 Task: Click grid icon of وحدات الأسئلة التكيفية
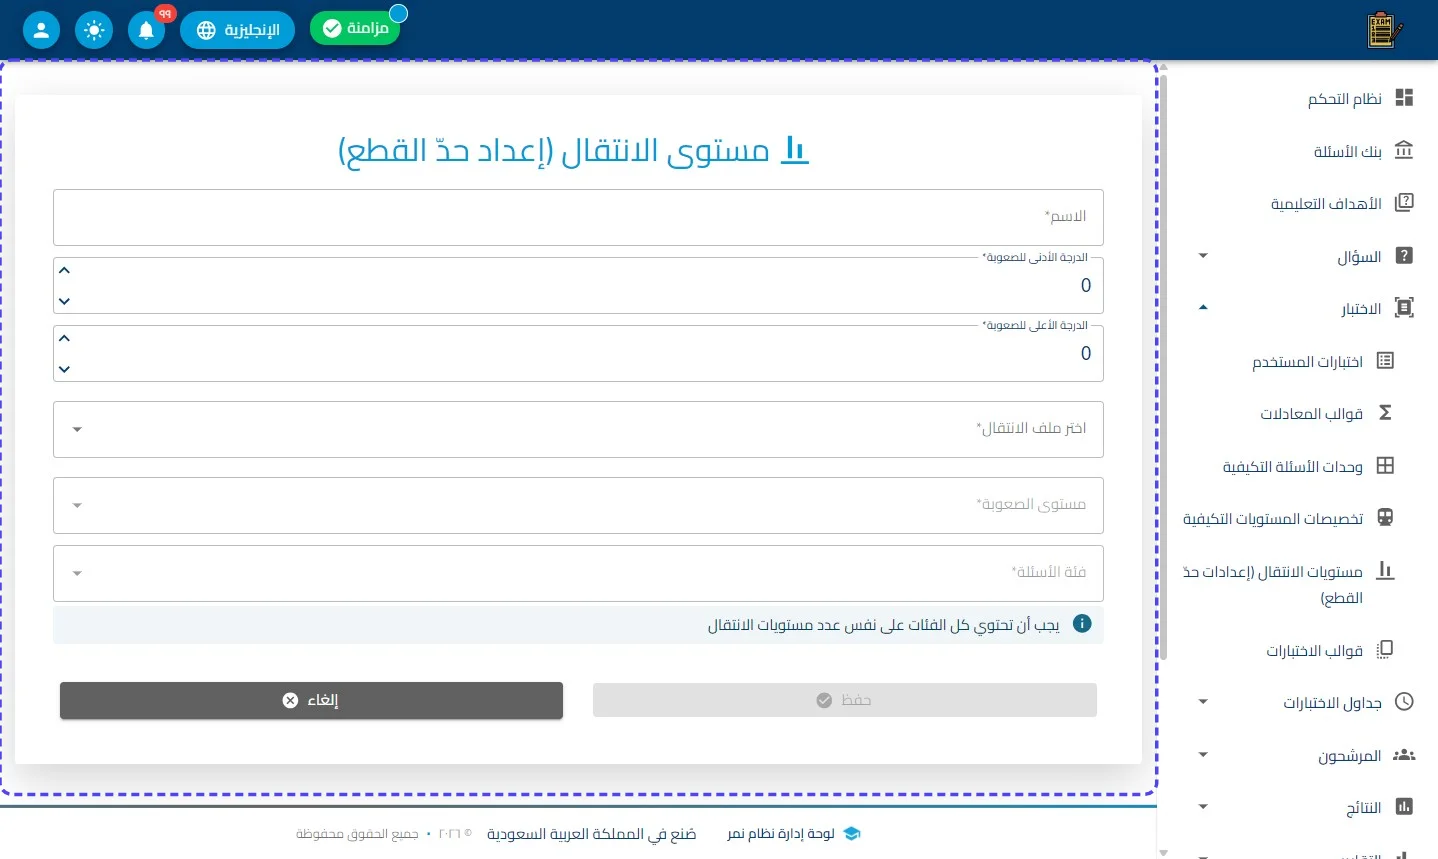click(1385, 466)
